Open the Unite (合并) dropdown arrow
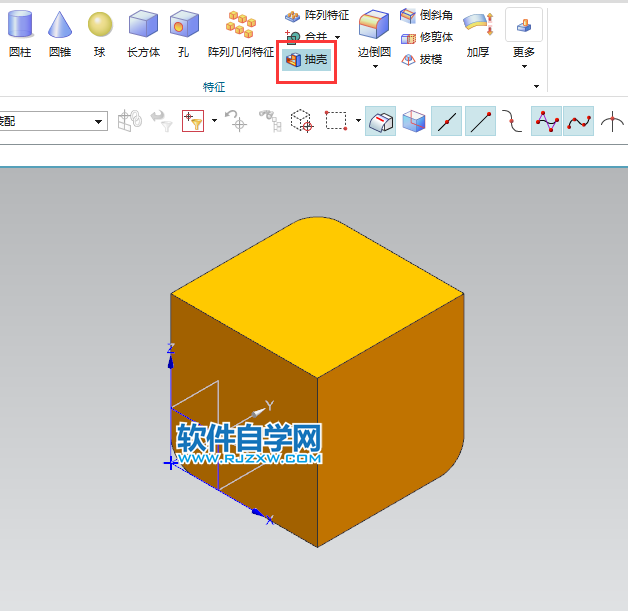 [337, 38]
